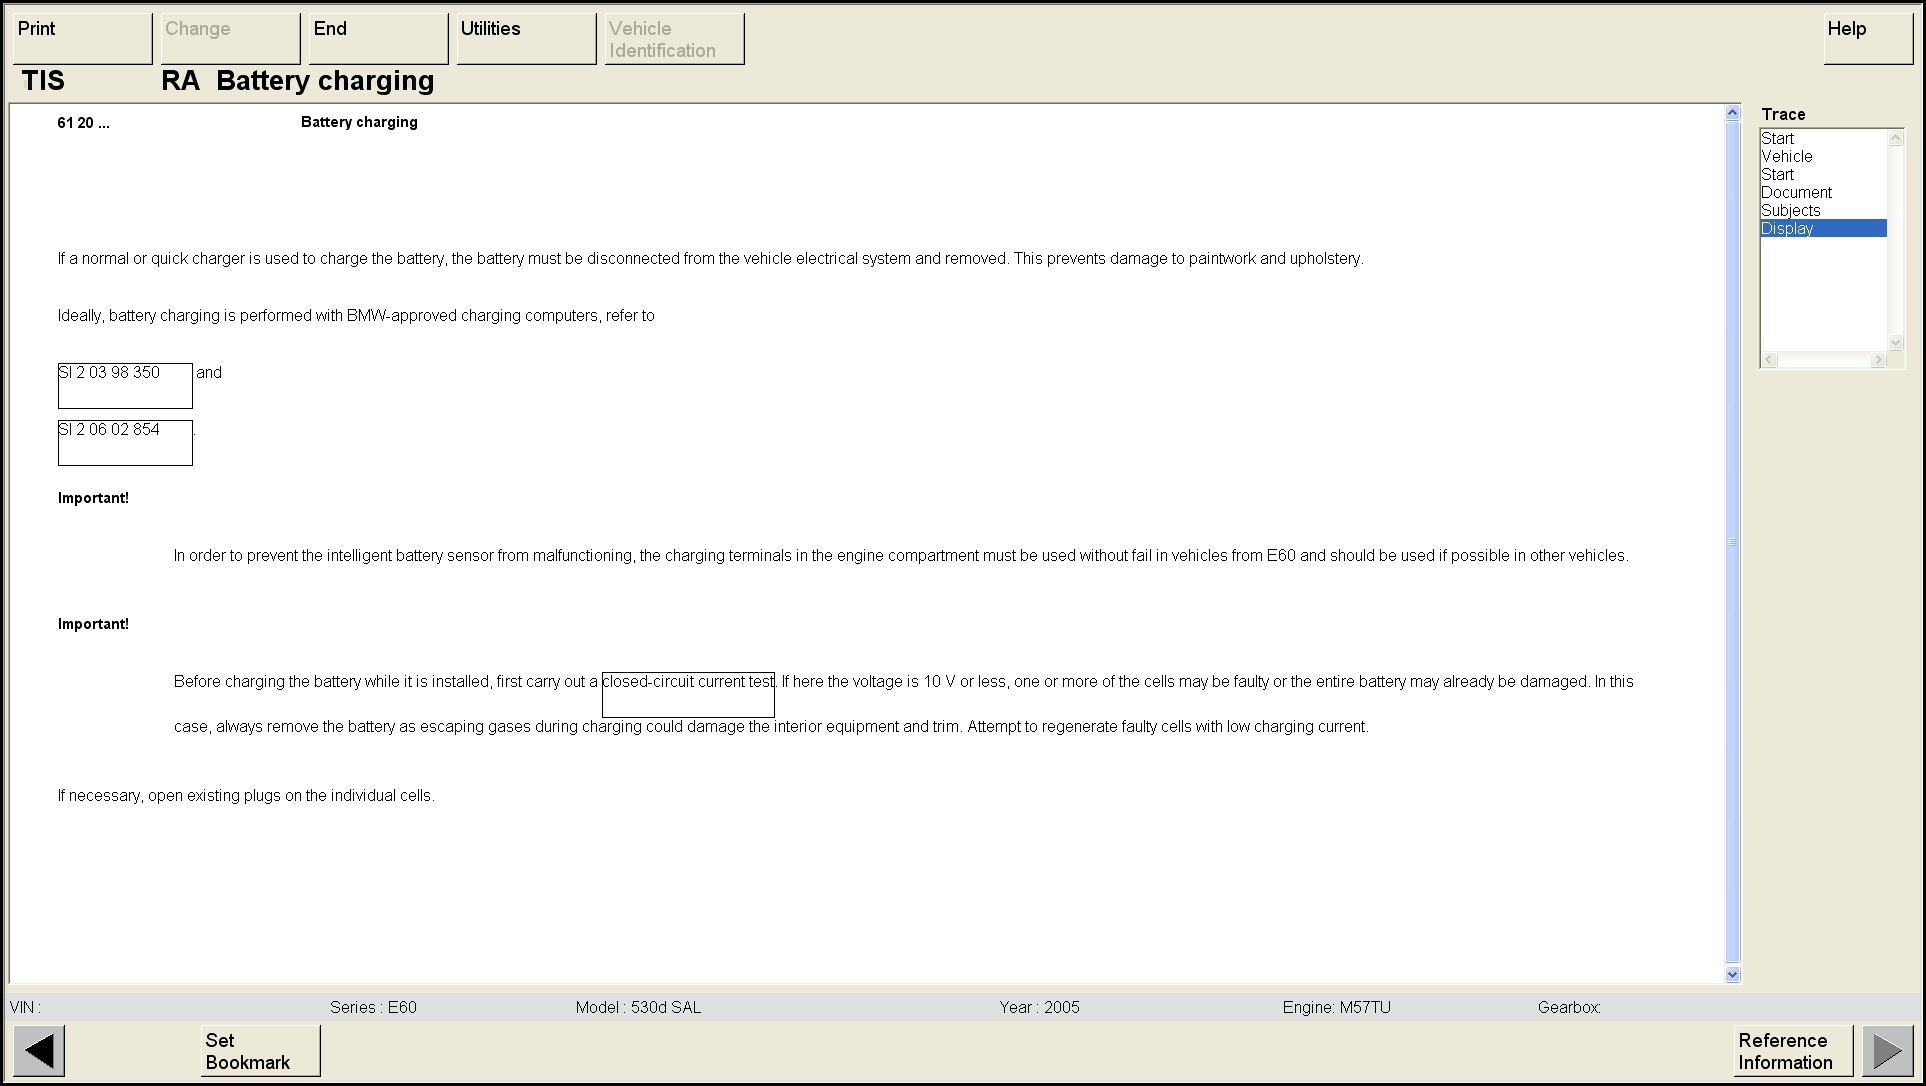Click Trace list scroll up arrow
This screenshot has width=1926, height=1086.
tap(1895, 138)
